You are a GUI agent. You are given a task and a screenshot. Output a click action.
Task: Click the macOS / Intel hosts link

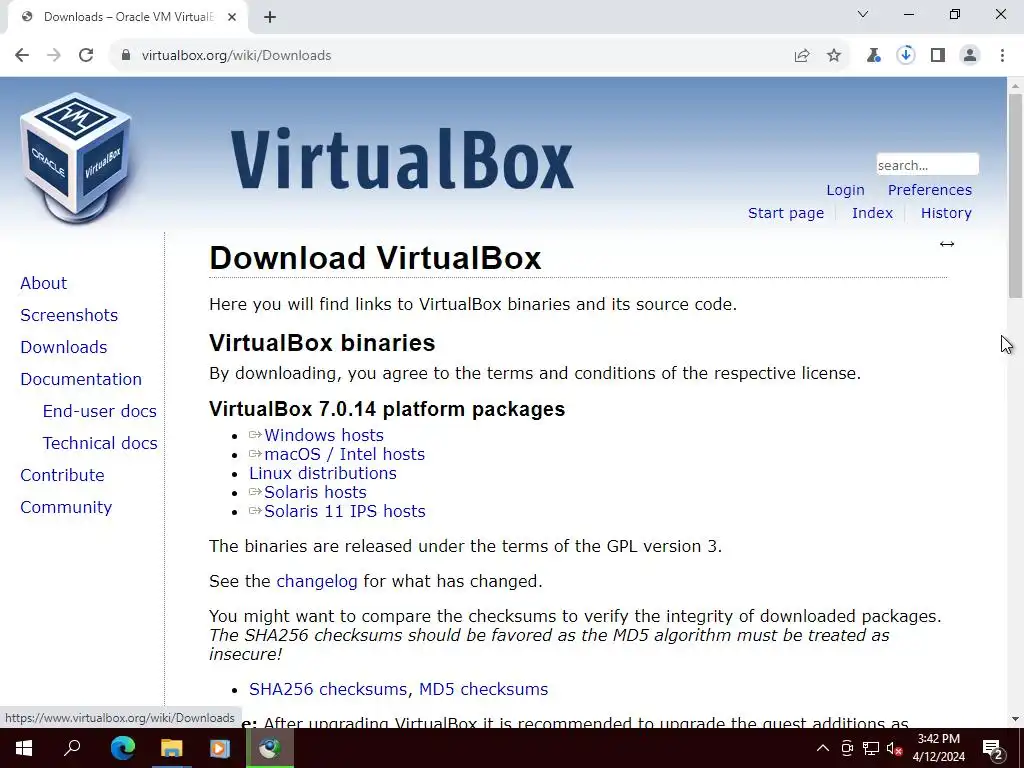[x=344, y=454]
